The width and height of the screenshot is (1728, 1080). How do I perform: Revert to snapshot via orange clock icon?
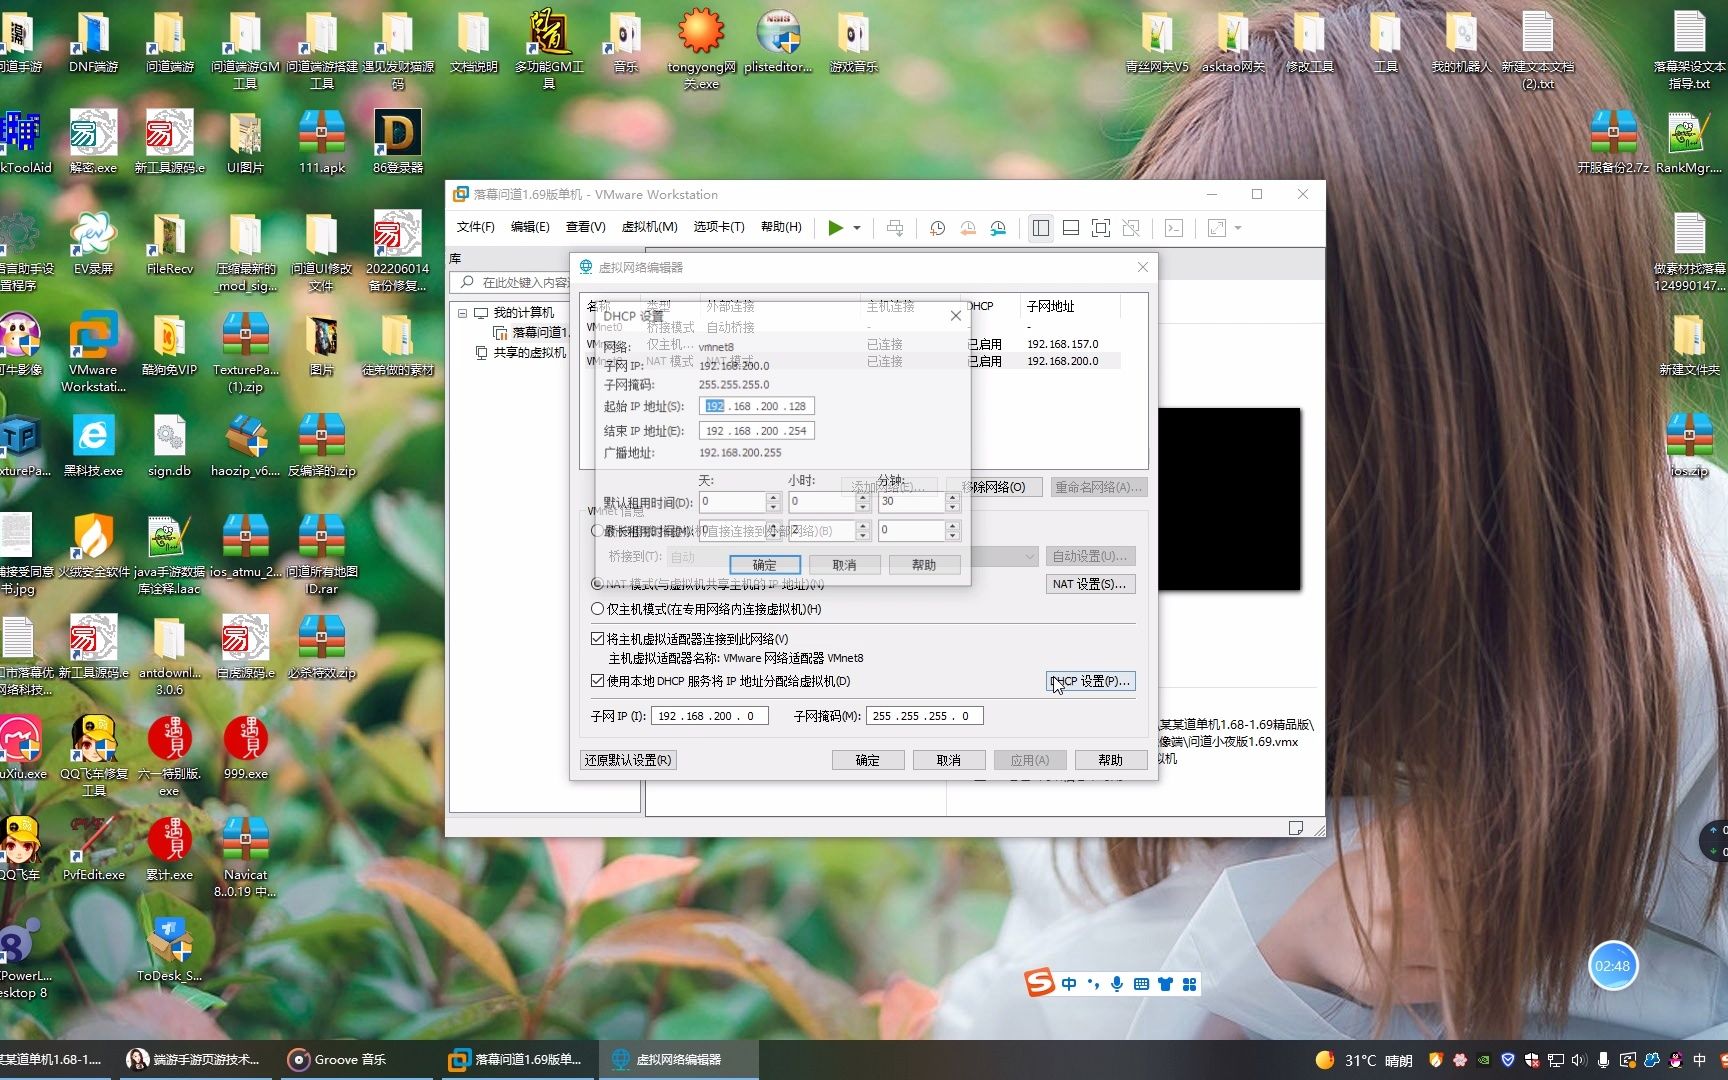coord(968,228)
